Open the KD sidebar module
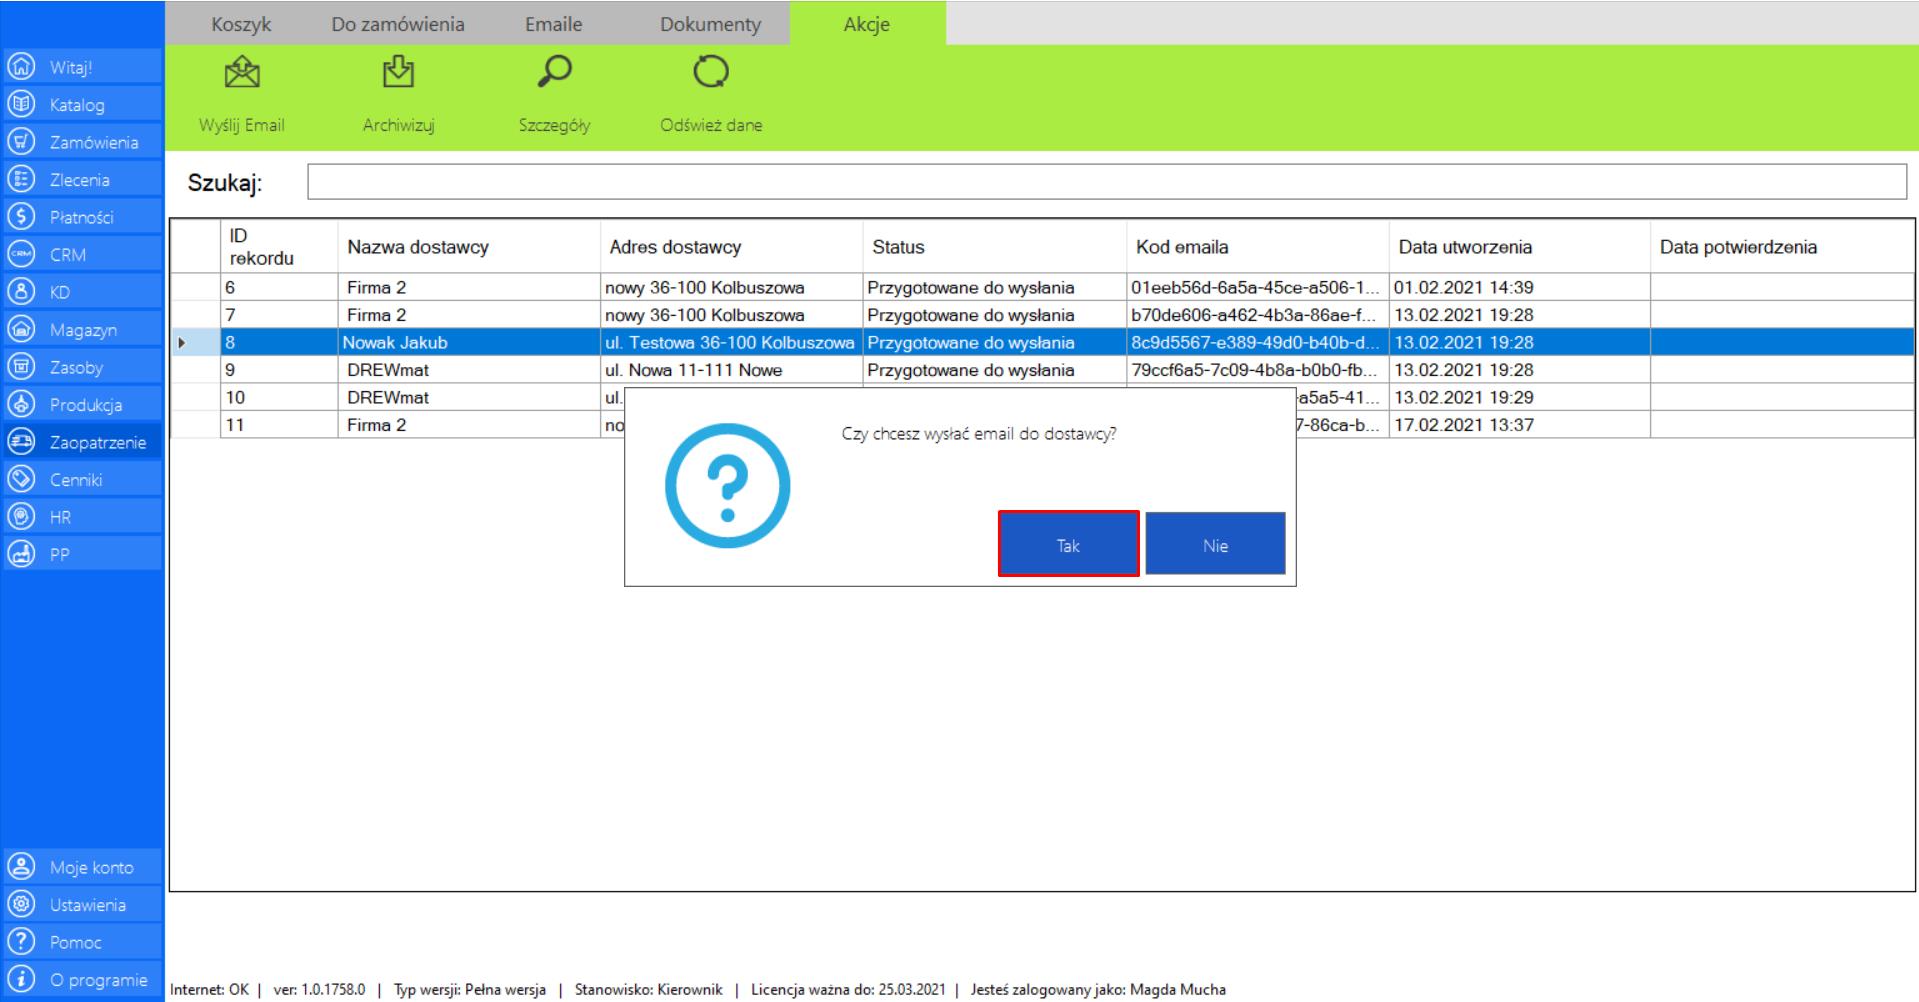This screenshot has height=1002, width=1919. [81, 292]
